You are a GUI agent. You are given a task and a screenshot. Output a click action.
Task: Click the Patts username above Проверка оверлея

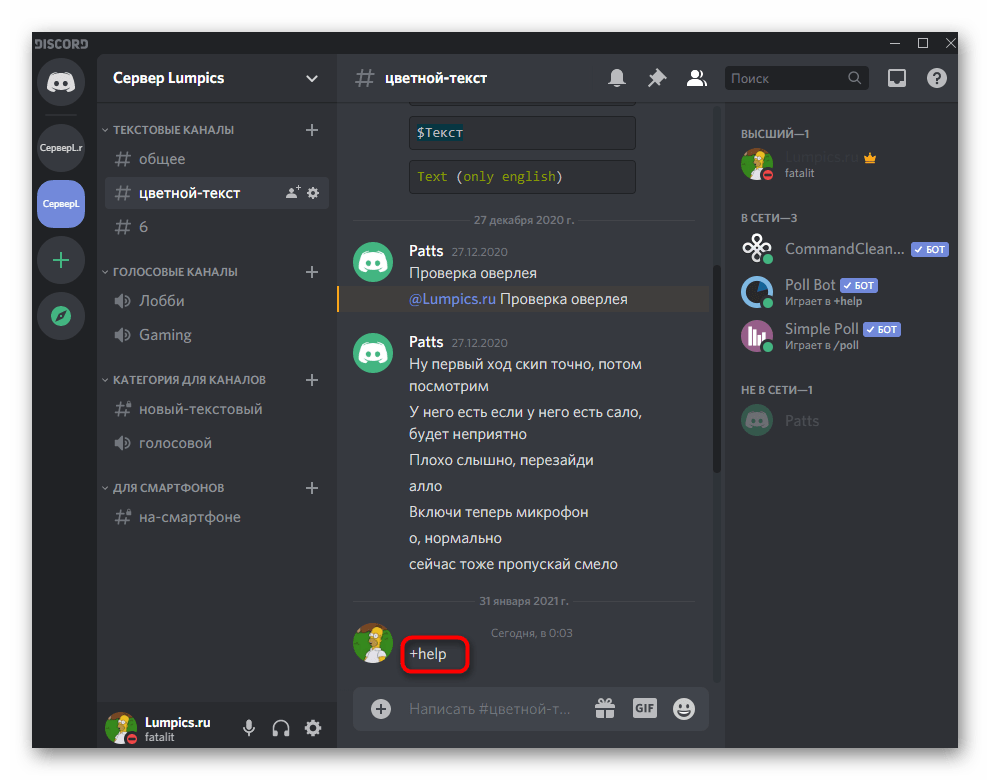426,251
